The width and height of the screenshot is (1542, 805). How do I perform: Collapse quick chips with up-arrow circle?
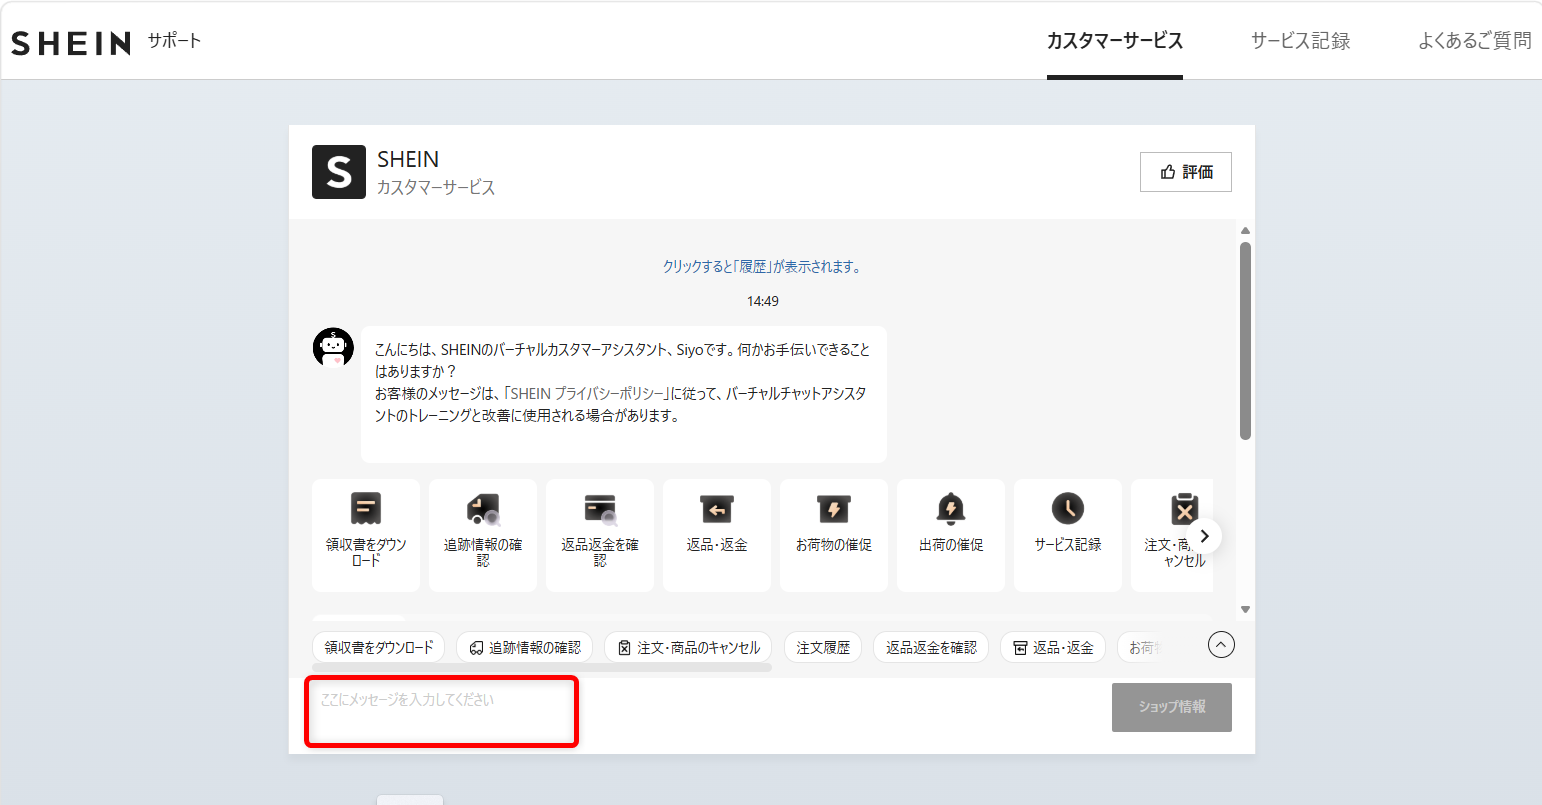point(1221,645)
